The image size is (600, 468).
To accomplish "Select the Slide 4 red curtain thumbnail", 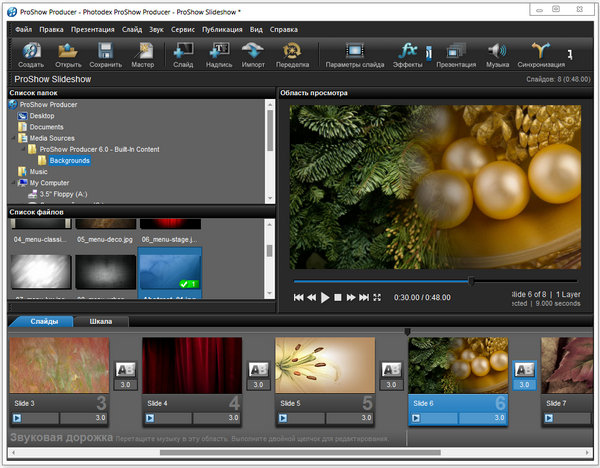I will (x=192, y=365).
